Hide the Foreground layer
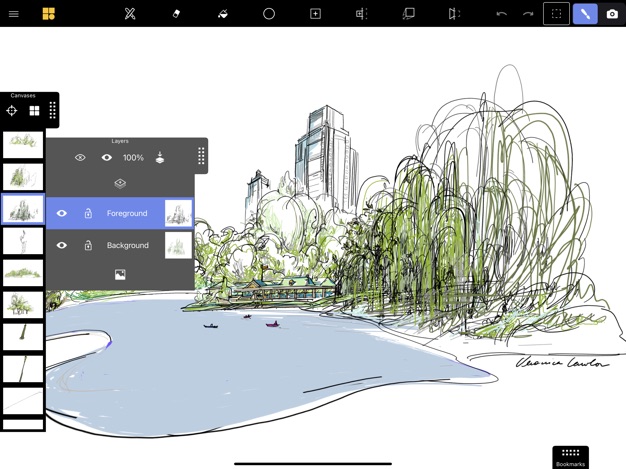 (62, 213)
